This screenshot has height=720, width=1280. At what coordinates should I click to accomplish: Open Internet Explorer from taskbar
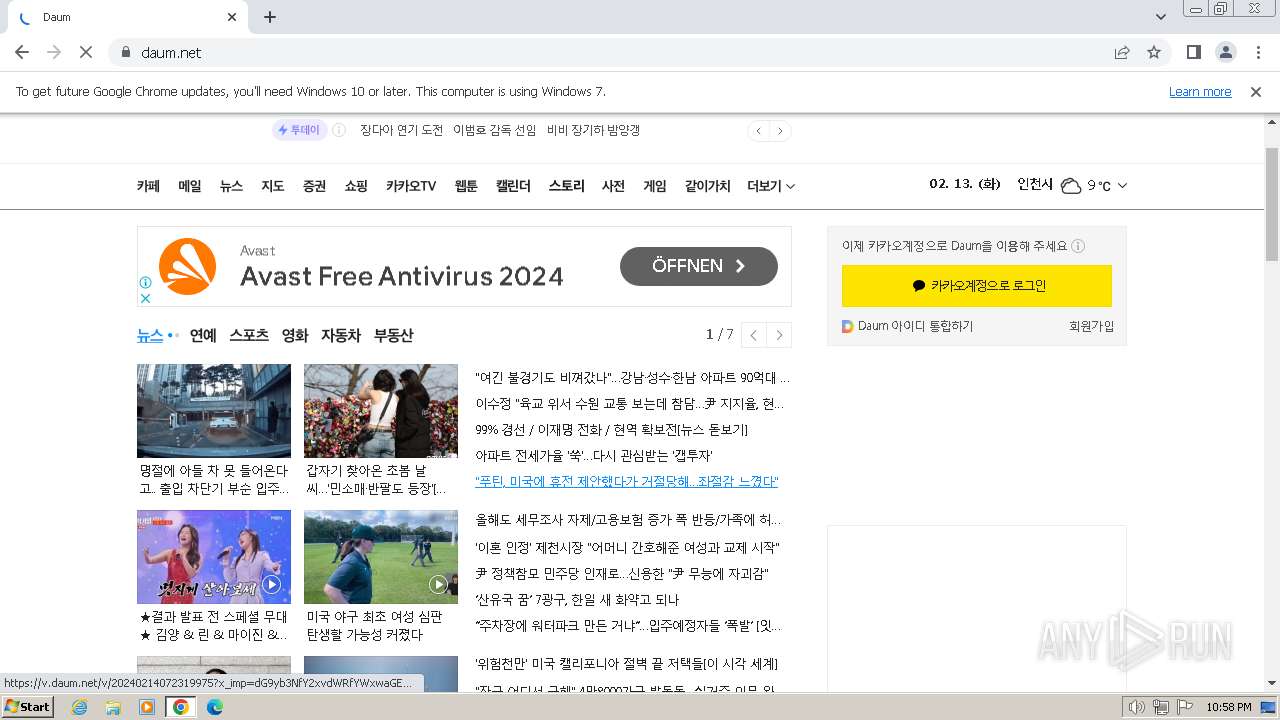[79, 707]
